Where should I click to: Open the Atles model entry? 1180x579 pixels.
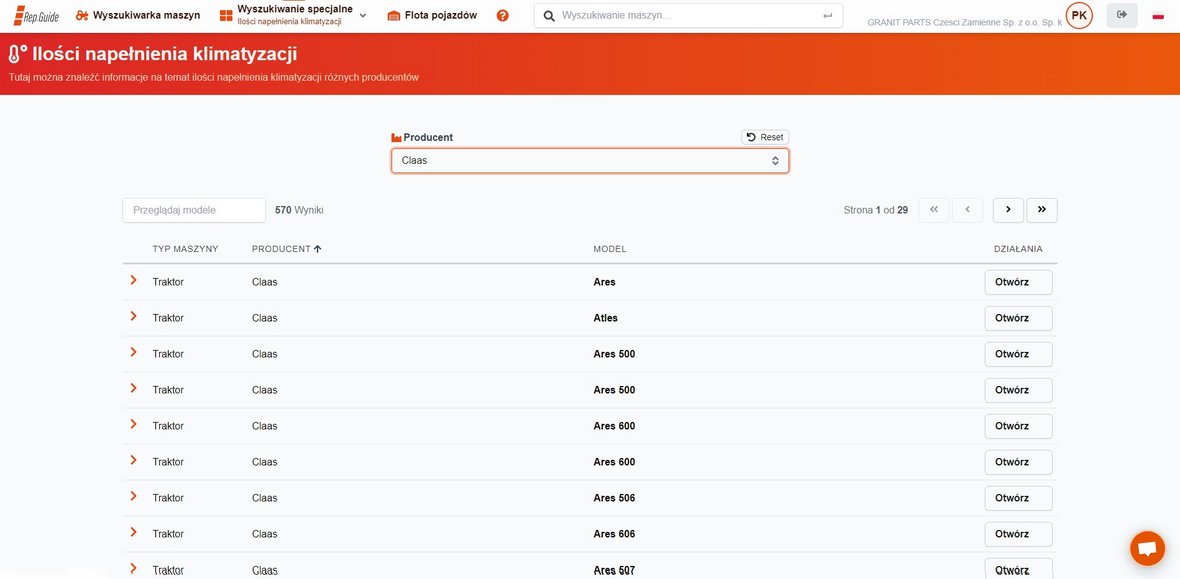pos(1018,318)
